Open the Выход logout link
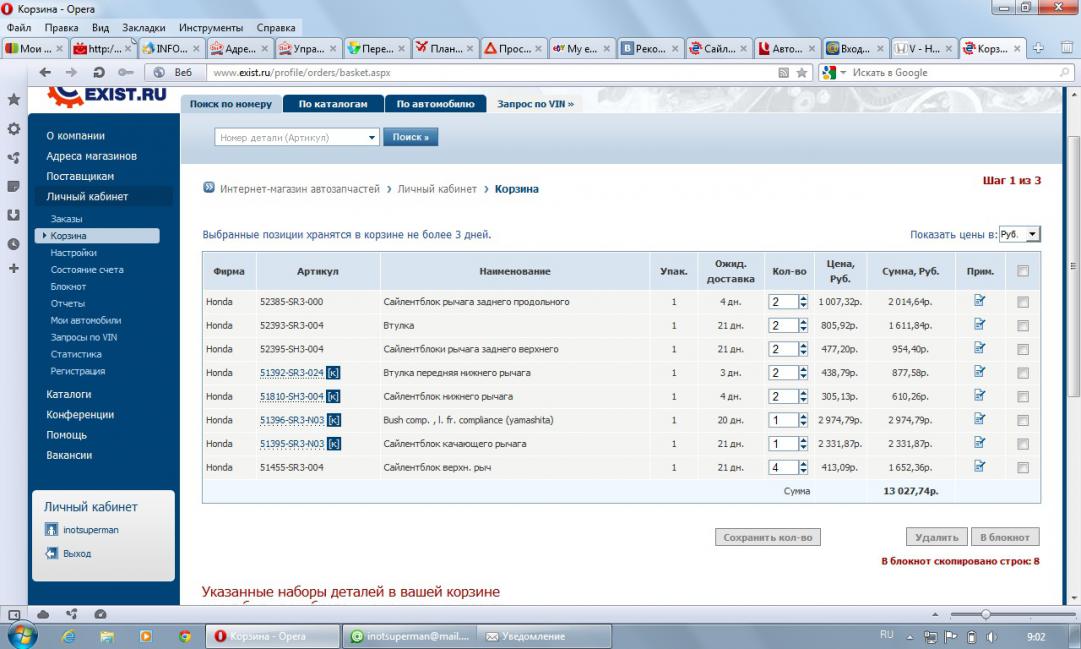The width and height of the screenshot is (1081, 649). point(77,553)
